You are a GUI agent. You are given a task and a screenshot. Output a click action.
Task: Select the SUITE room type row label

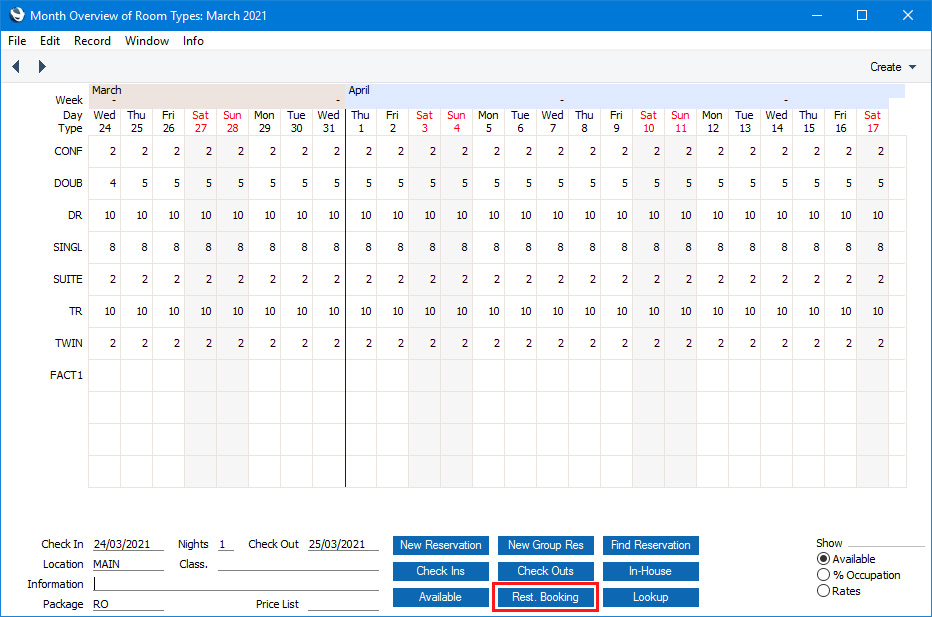pos(68,279)
